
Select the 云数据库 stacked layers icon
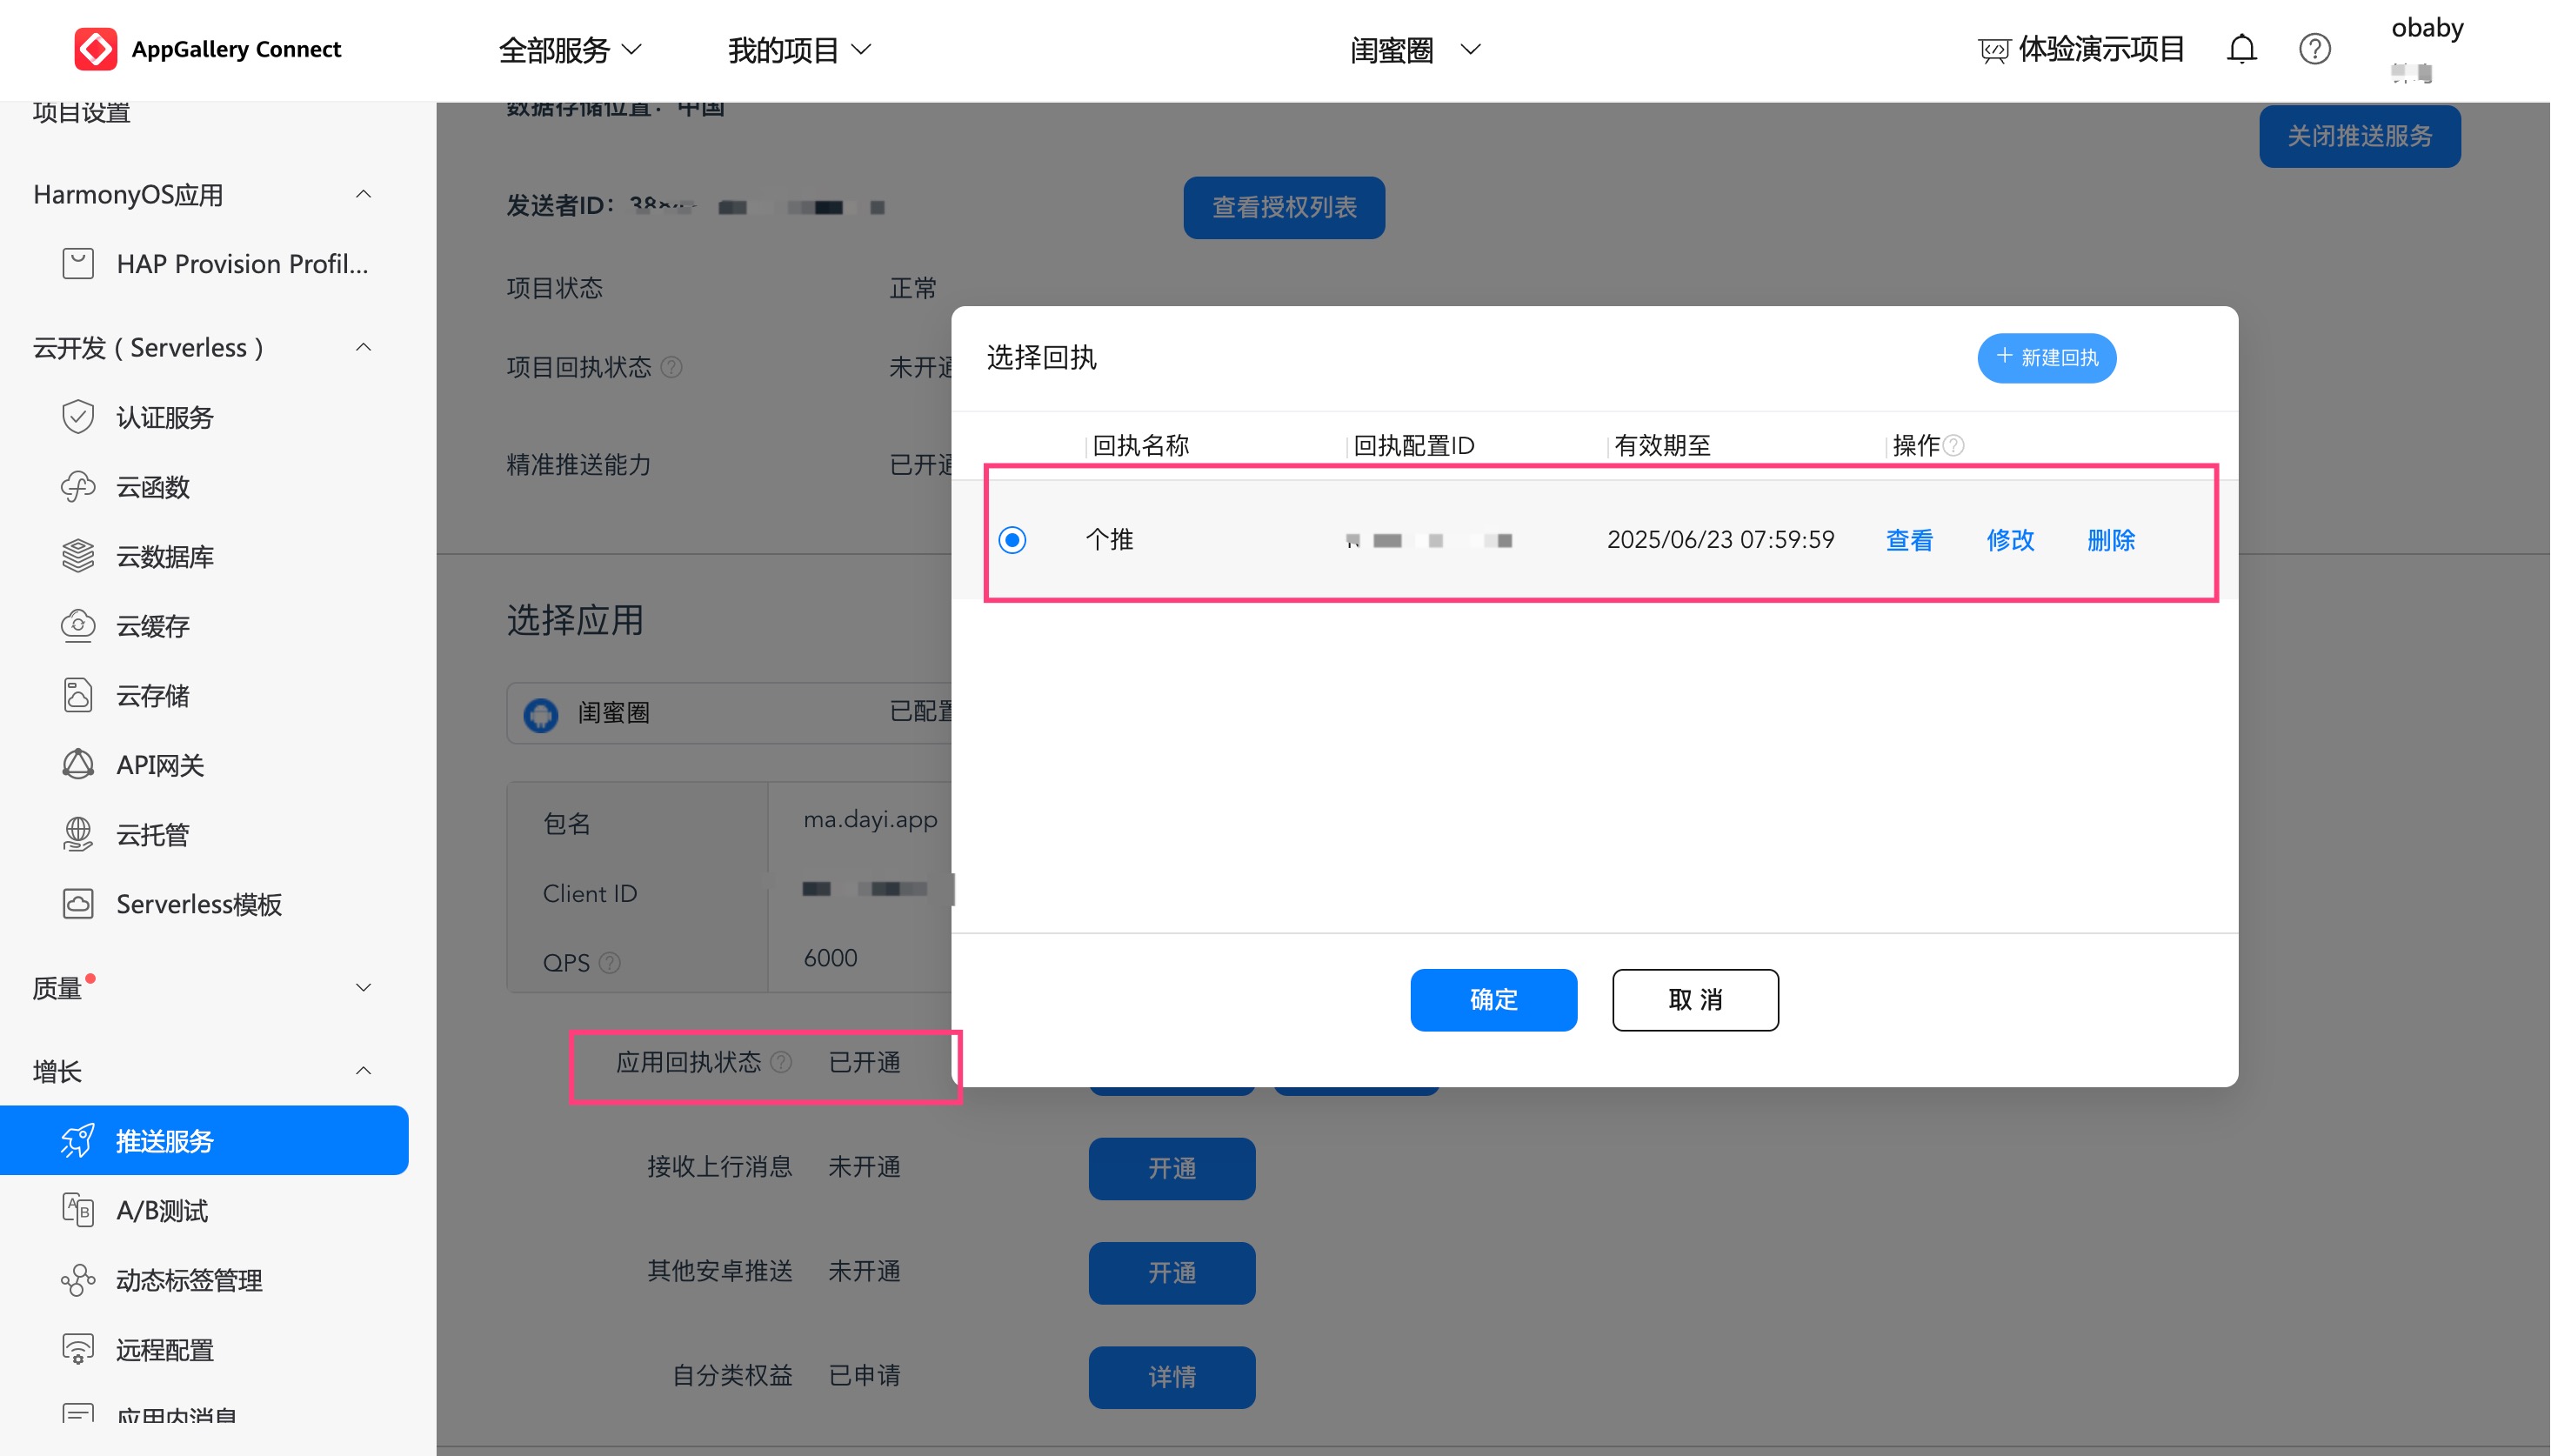78,556
